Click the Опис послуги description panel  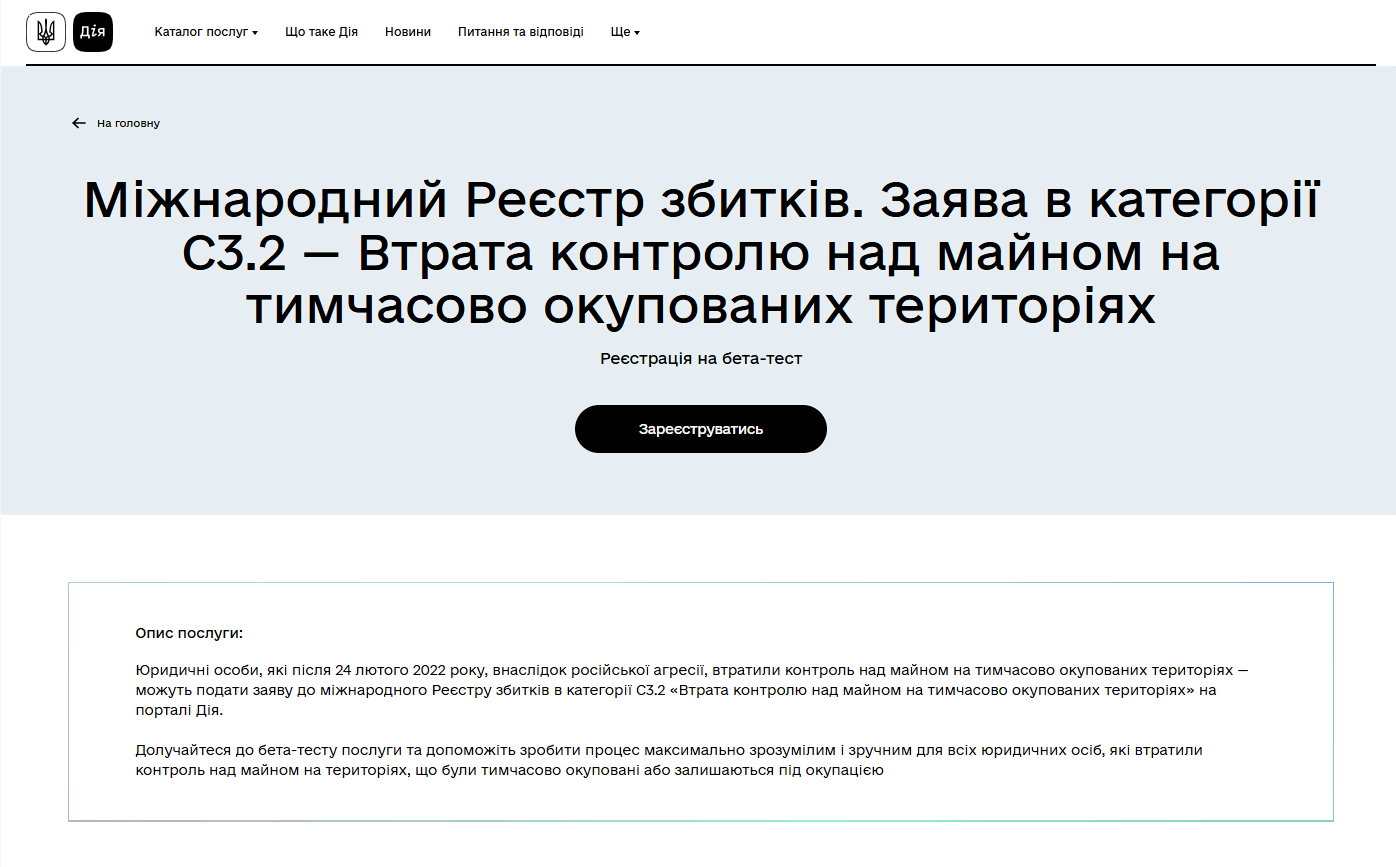point(700,700)
